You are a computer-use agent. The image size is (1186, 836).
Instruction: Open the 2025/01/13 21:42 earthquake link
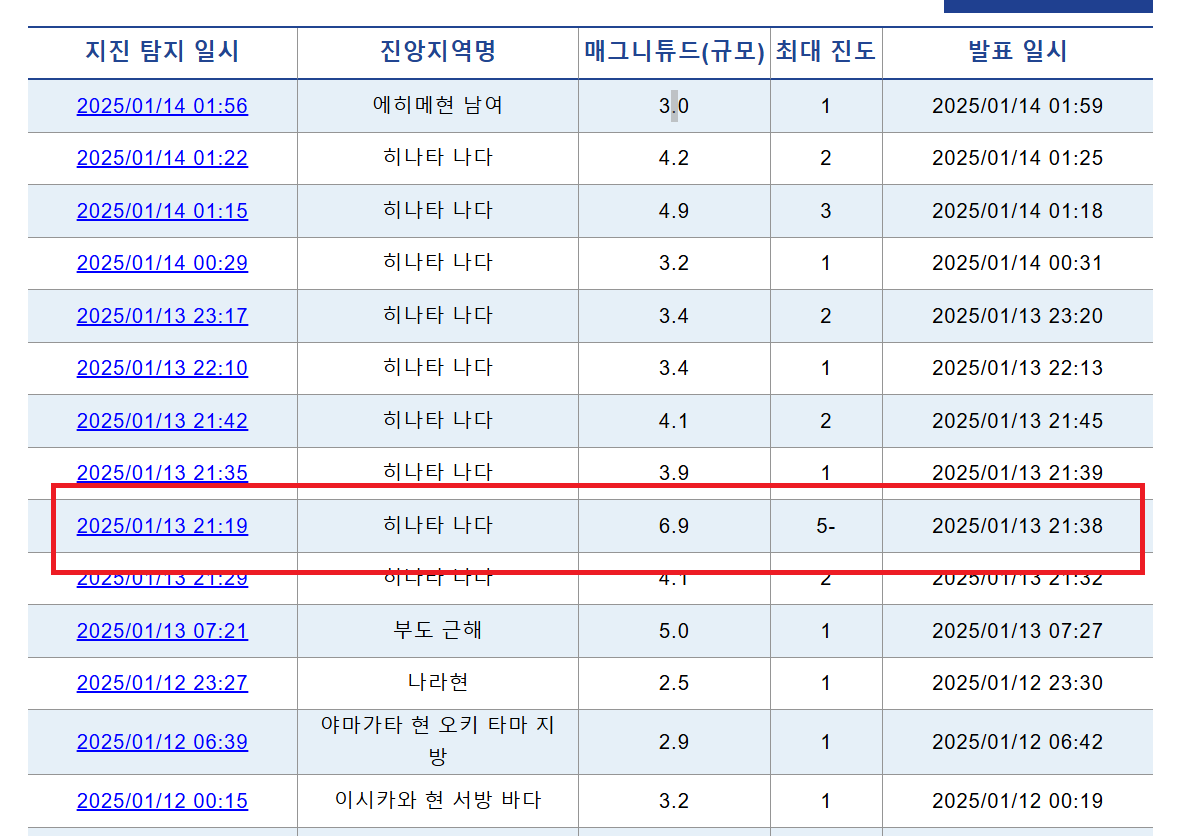click(x=162, y=421)
